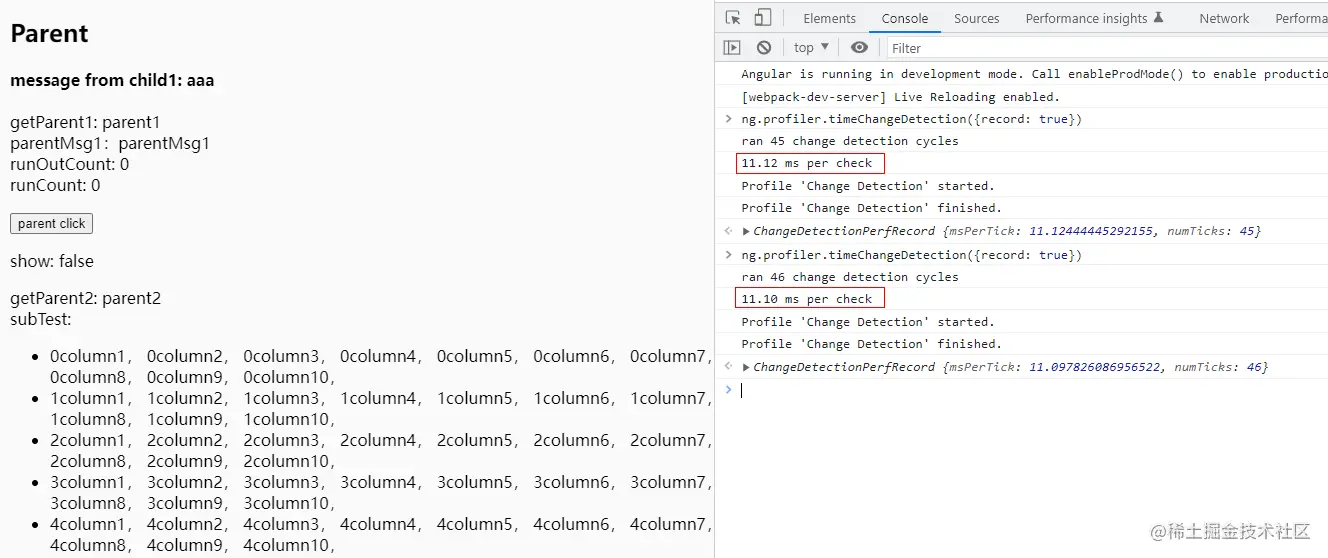Focus the console Filter input field

coord(1105,48)
